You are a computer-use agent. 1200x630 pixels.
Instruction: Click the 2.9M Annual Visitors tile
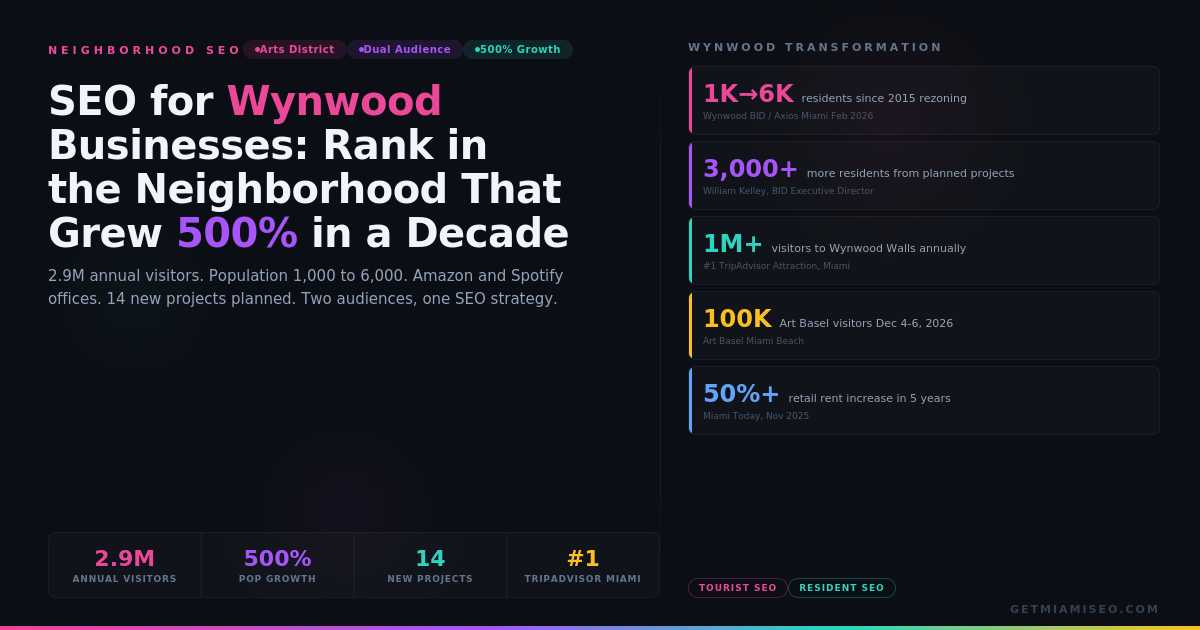125,565
